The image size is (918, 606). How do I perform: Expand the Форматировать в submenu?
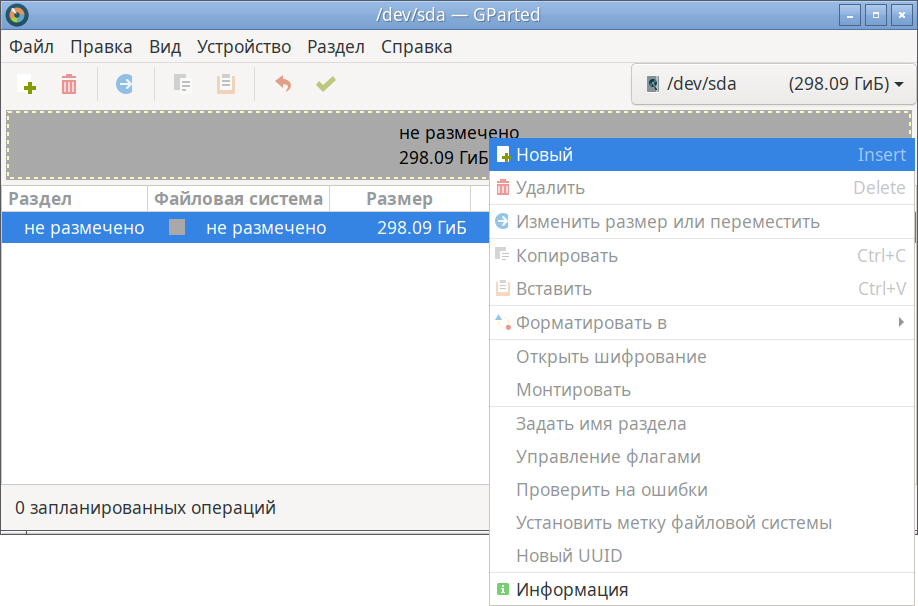tap(701, 323)
